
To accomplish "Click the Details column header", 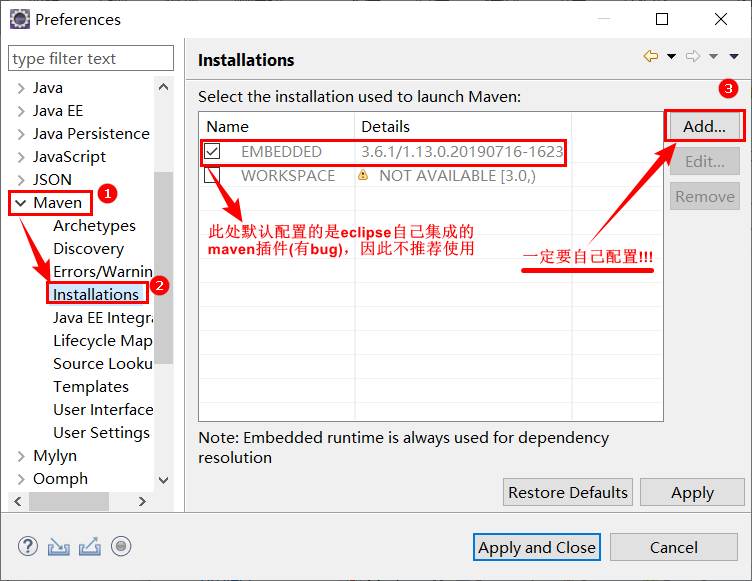I will coord(463,126).
